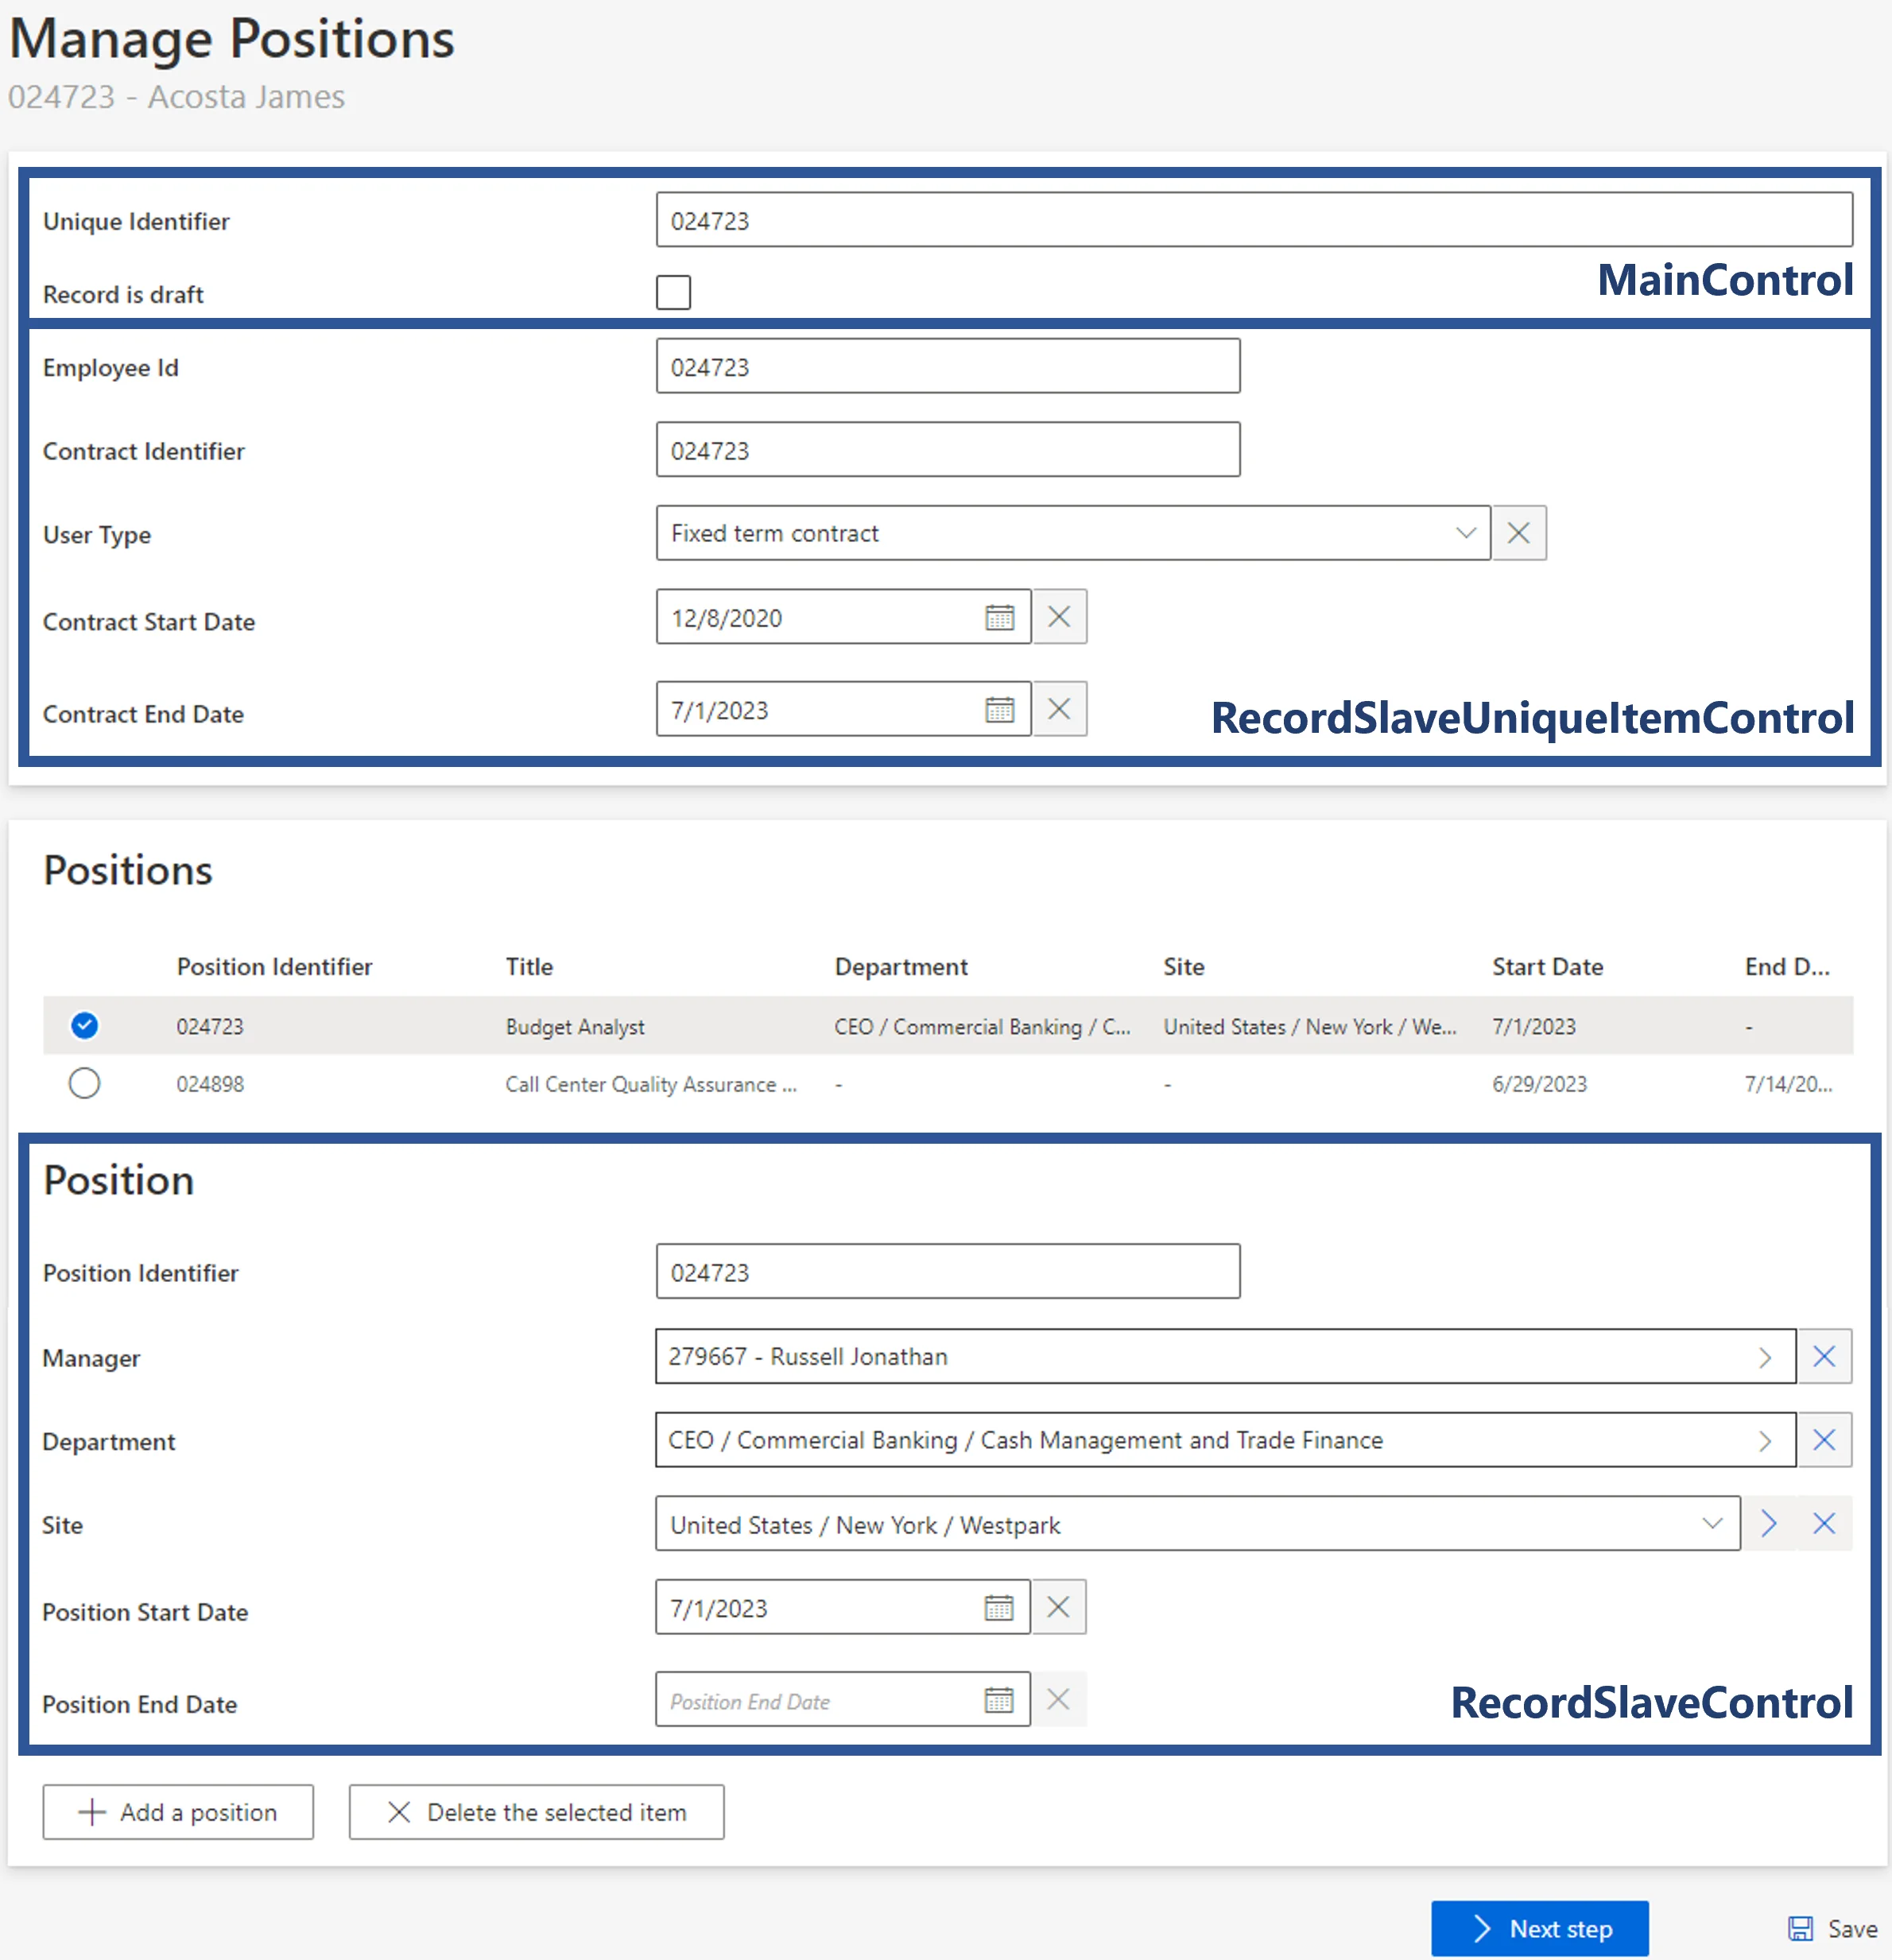Open calendar for Position Start Date
The image size is (1892, 1960).
[998, 1608]
